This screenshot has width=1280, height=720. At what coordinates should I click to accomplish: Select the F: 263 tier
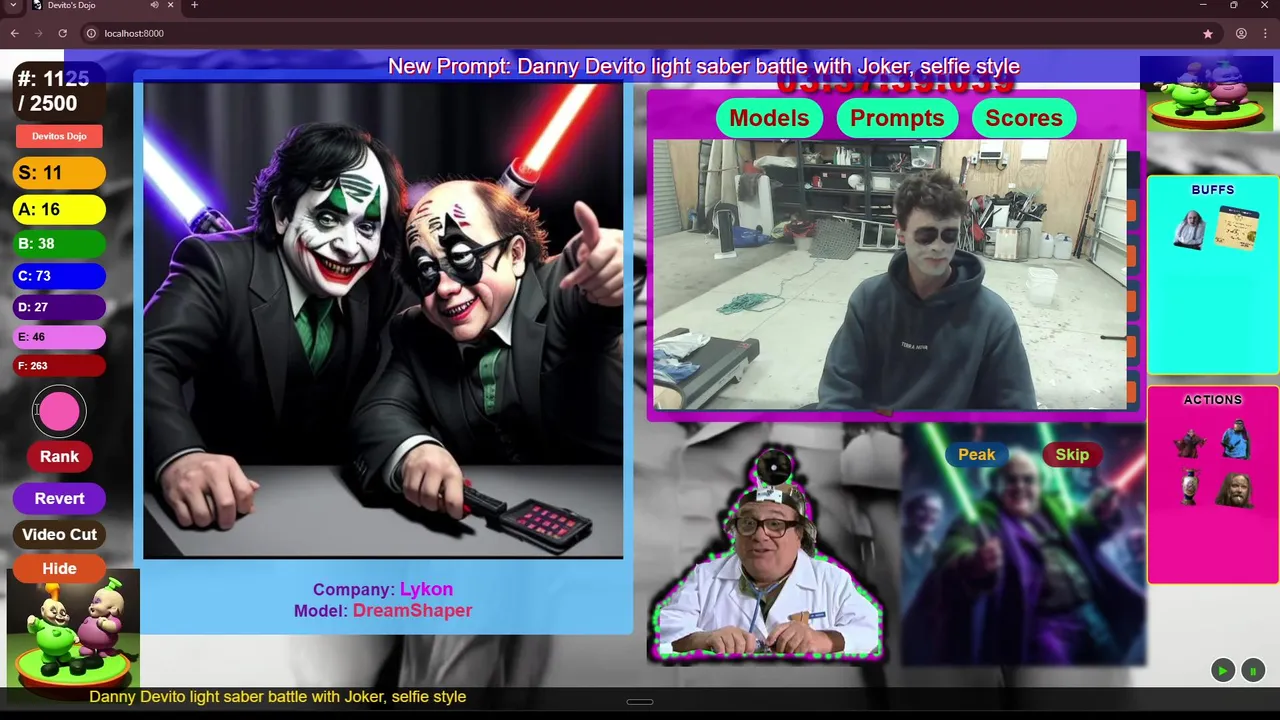coord(59,366)
